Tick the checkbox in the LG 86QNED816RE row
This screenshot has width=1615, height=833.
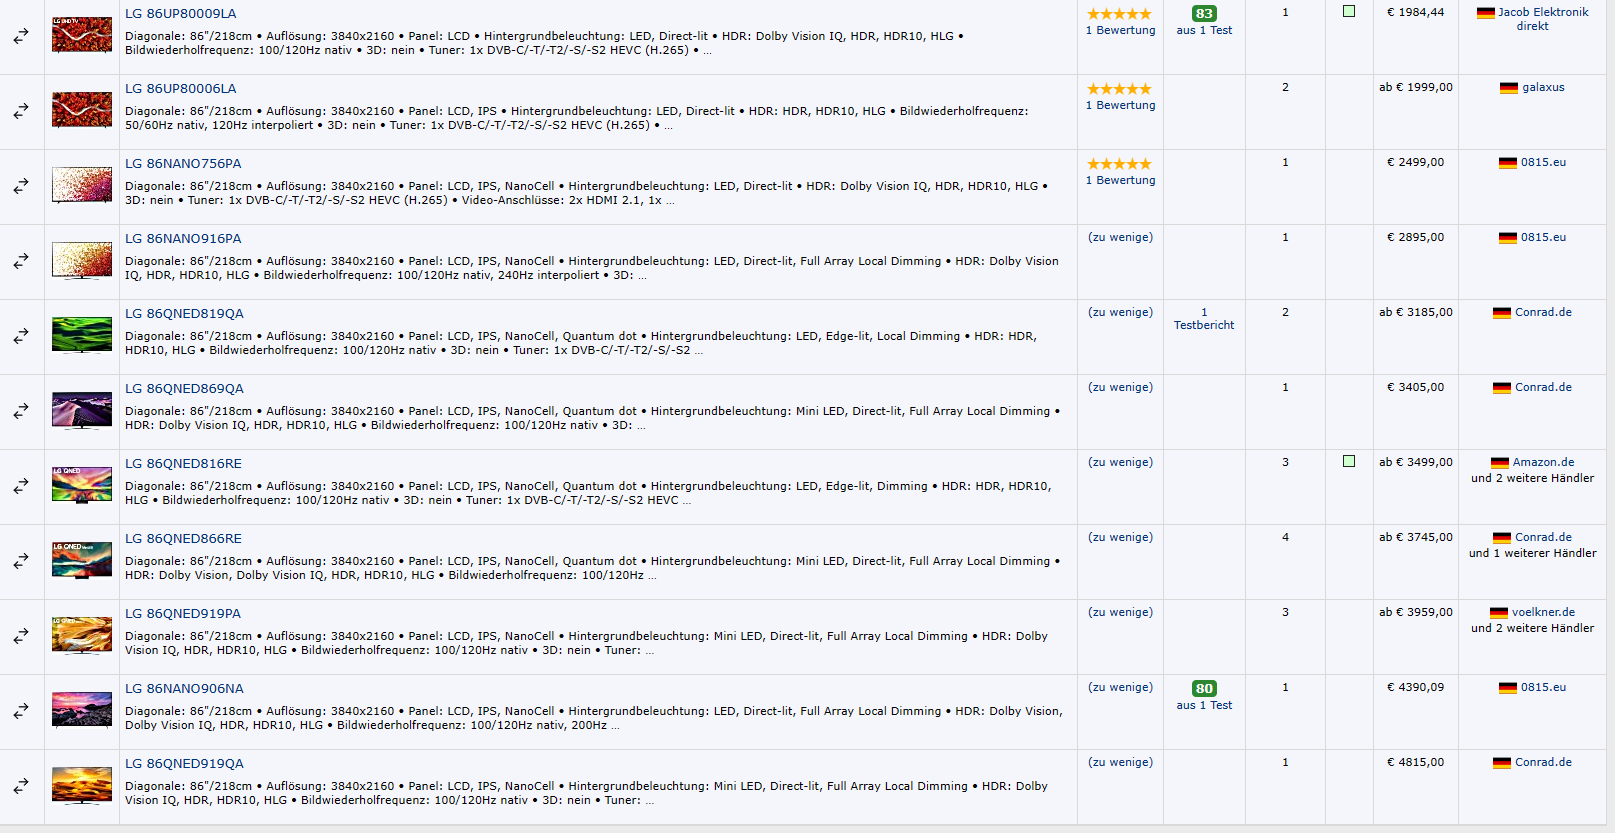[x=1349, y=462]
